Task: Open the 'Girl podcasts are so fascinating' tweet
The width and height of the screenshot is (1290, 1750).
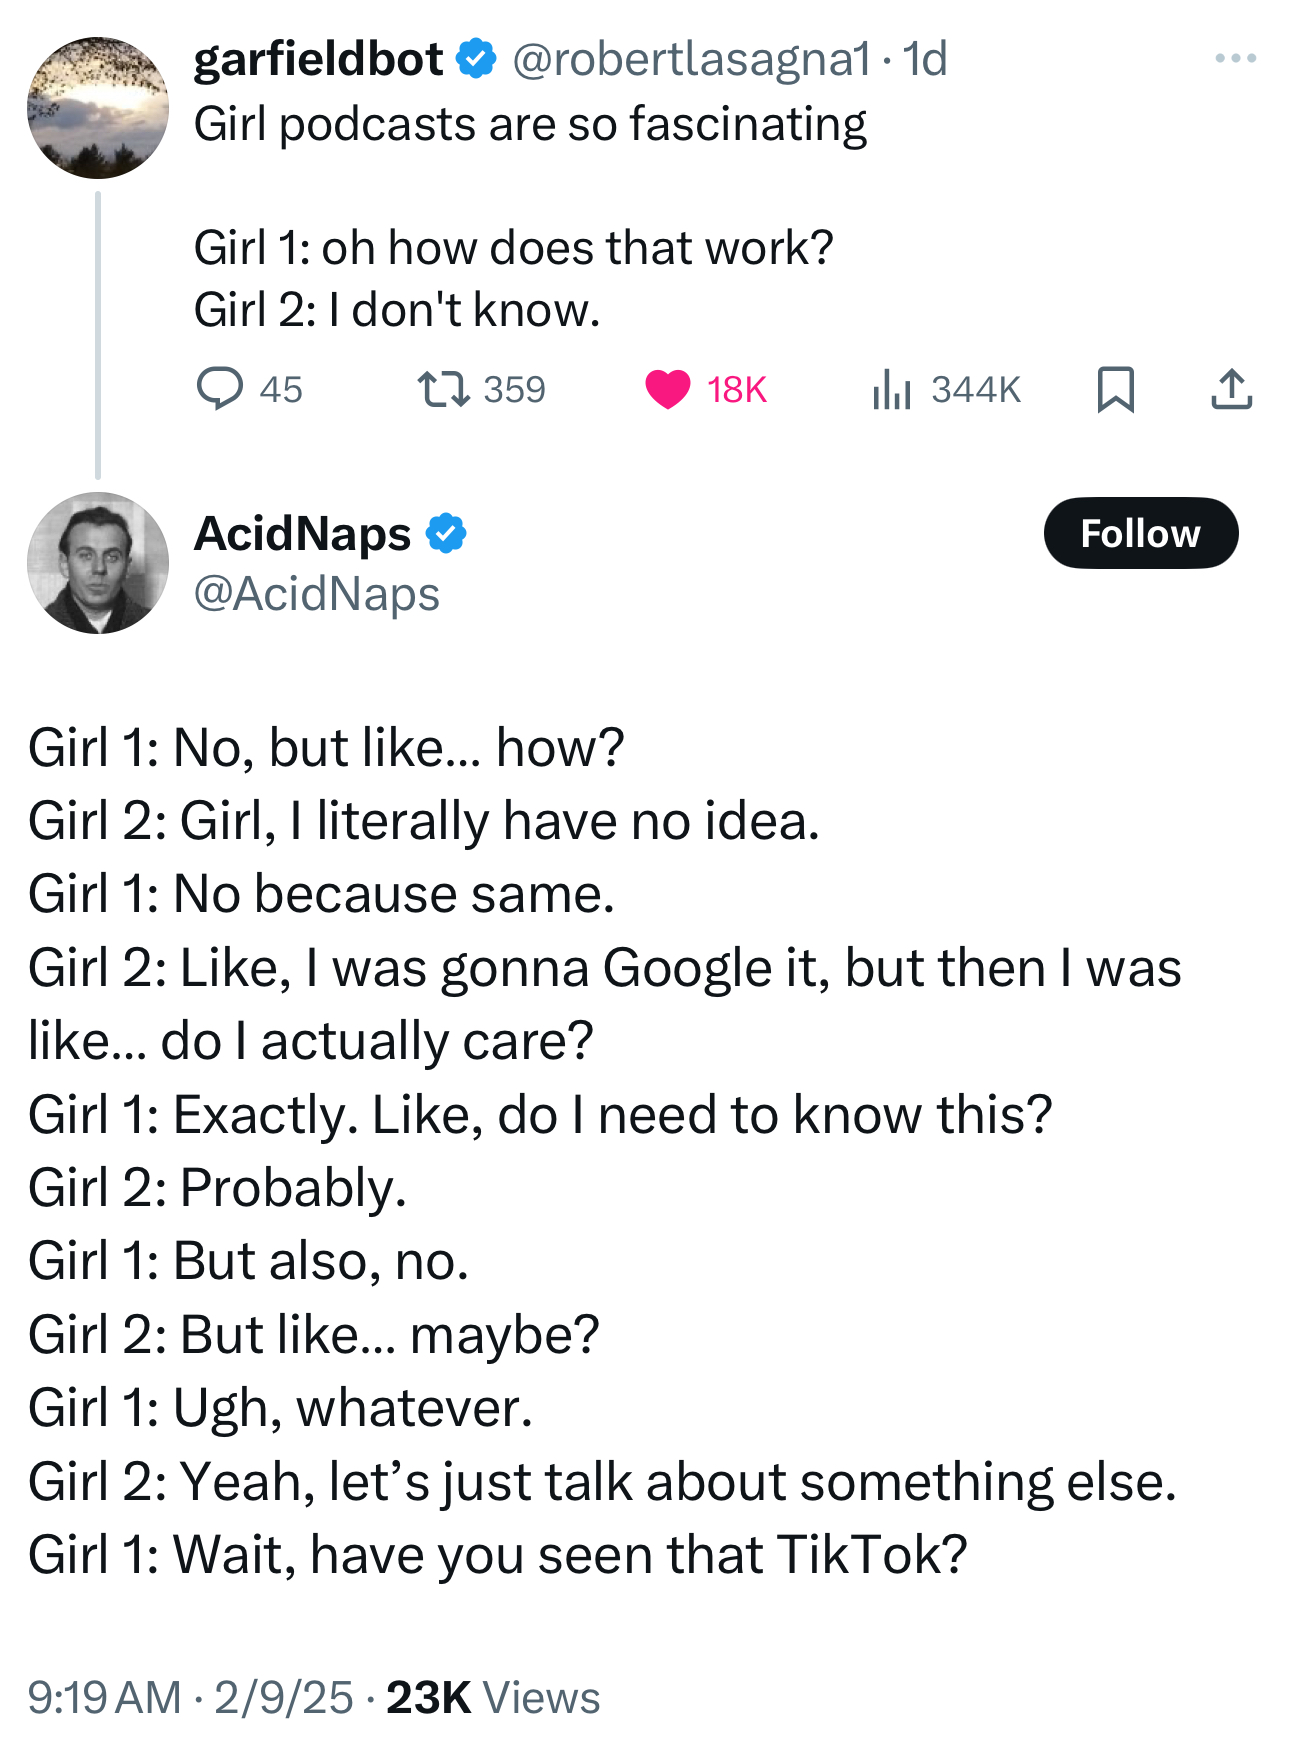Action: point(530,125)
